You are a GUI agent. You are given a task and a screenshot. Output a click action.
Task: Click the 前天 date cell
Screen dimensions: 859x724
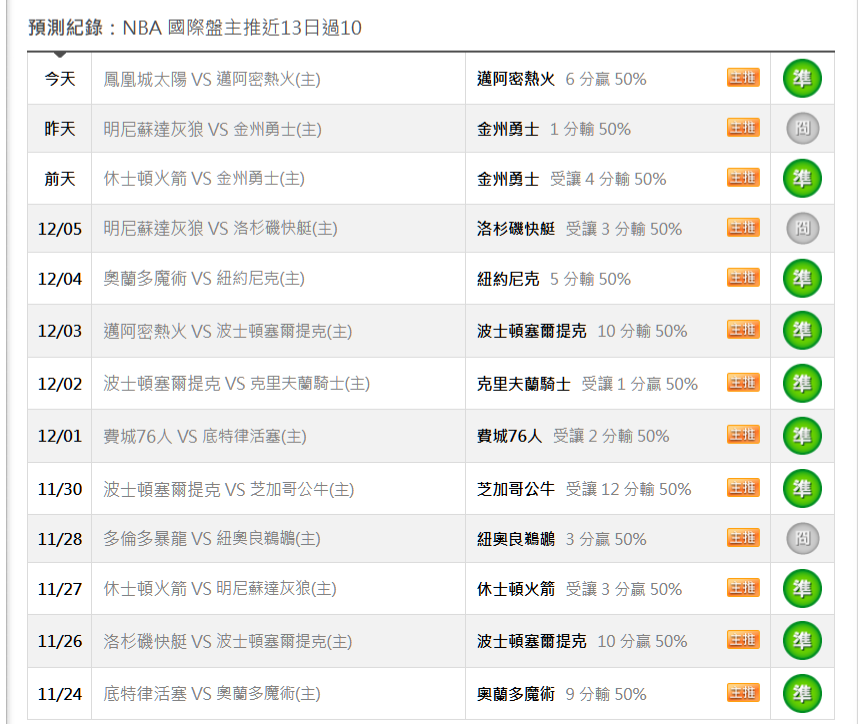[x=60, y=179]
